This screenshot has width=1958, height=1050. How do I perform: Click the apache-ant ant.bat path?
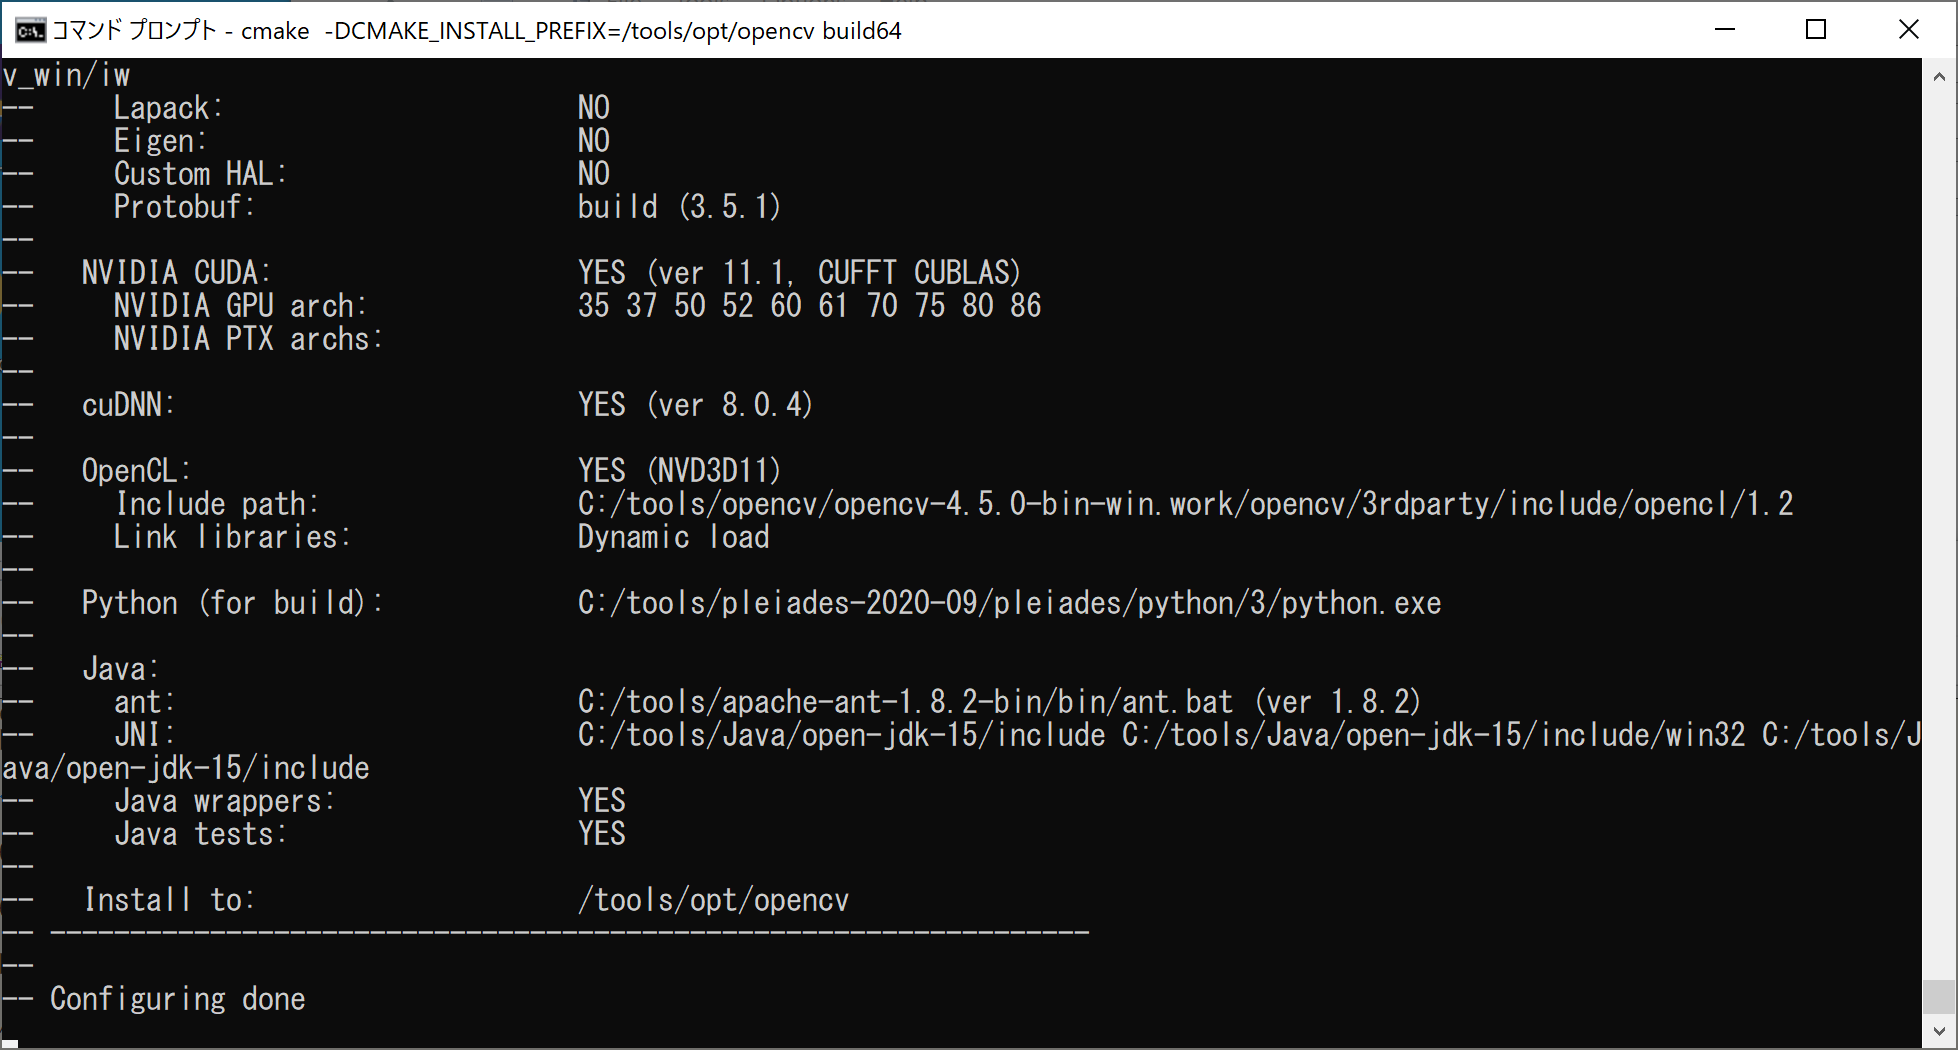[905, 702]
